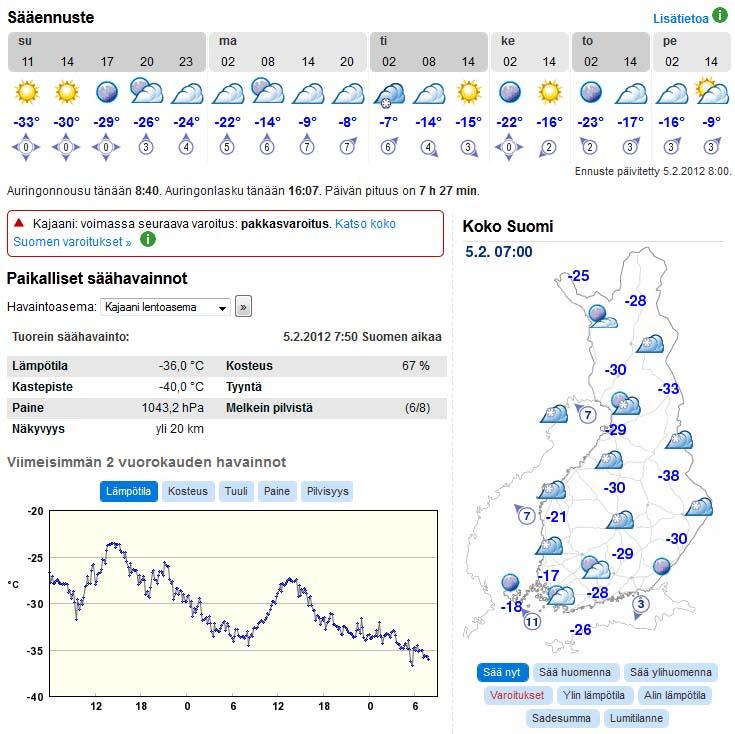Image resolution: width=735 pixels, height=734 pixels.
Task: Click the red warning triangle icon
Action: tap(19, 223)
